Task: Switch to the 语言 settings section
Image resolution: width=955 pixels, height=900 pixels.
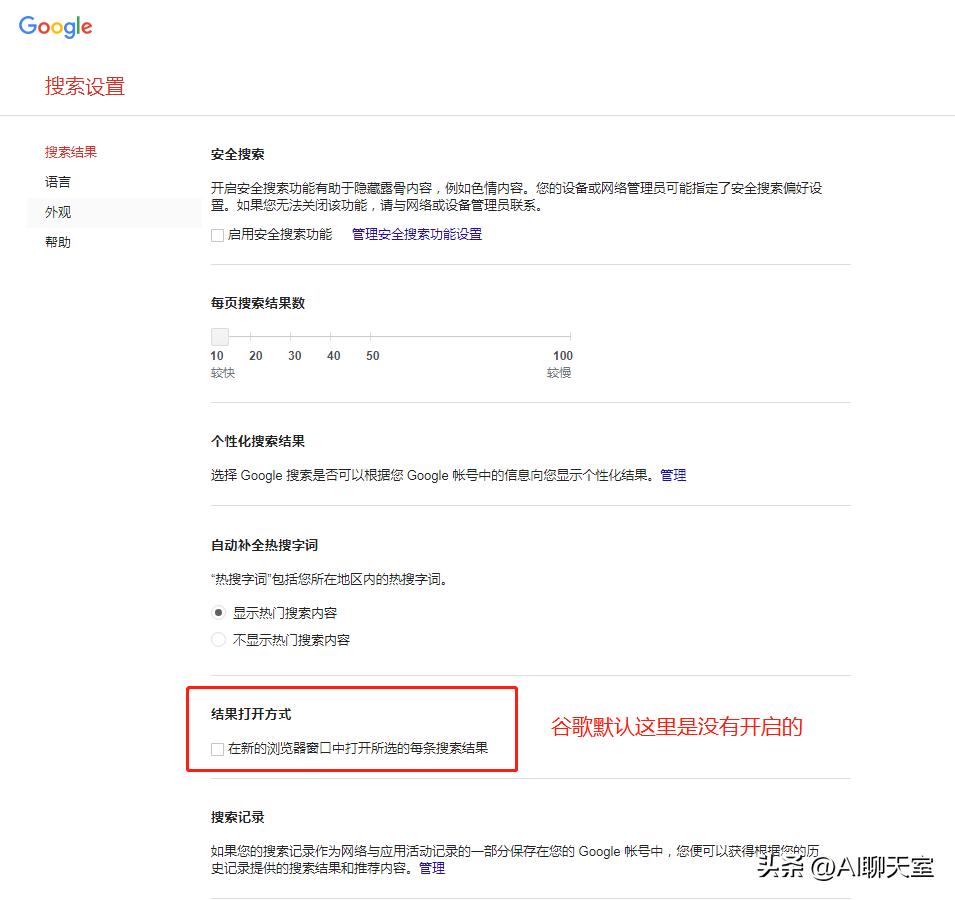Action: pos(57,181)
